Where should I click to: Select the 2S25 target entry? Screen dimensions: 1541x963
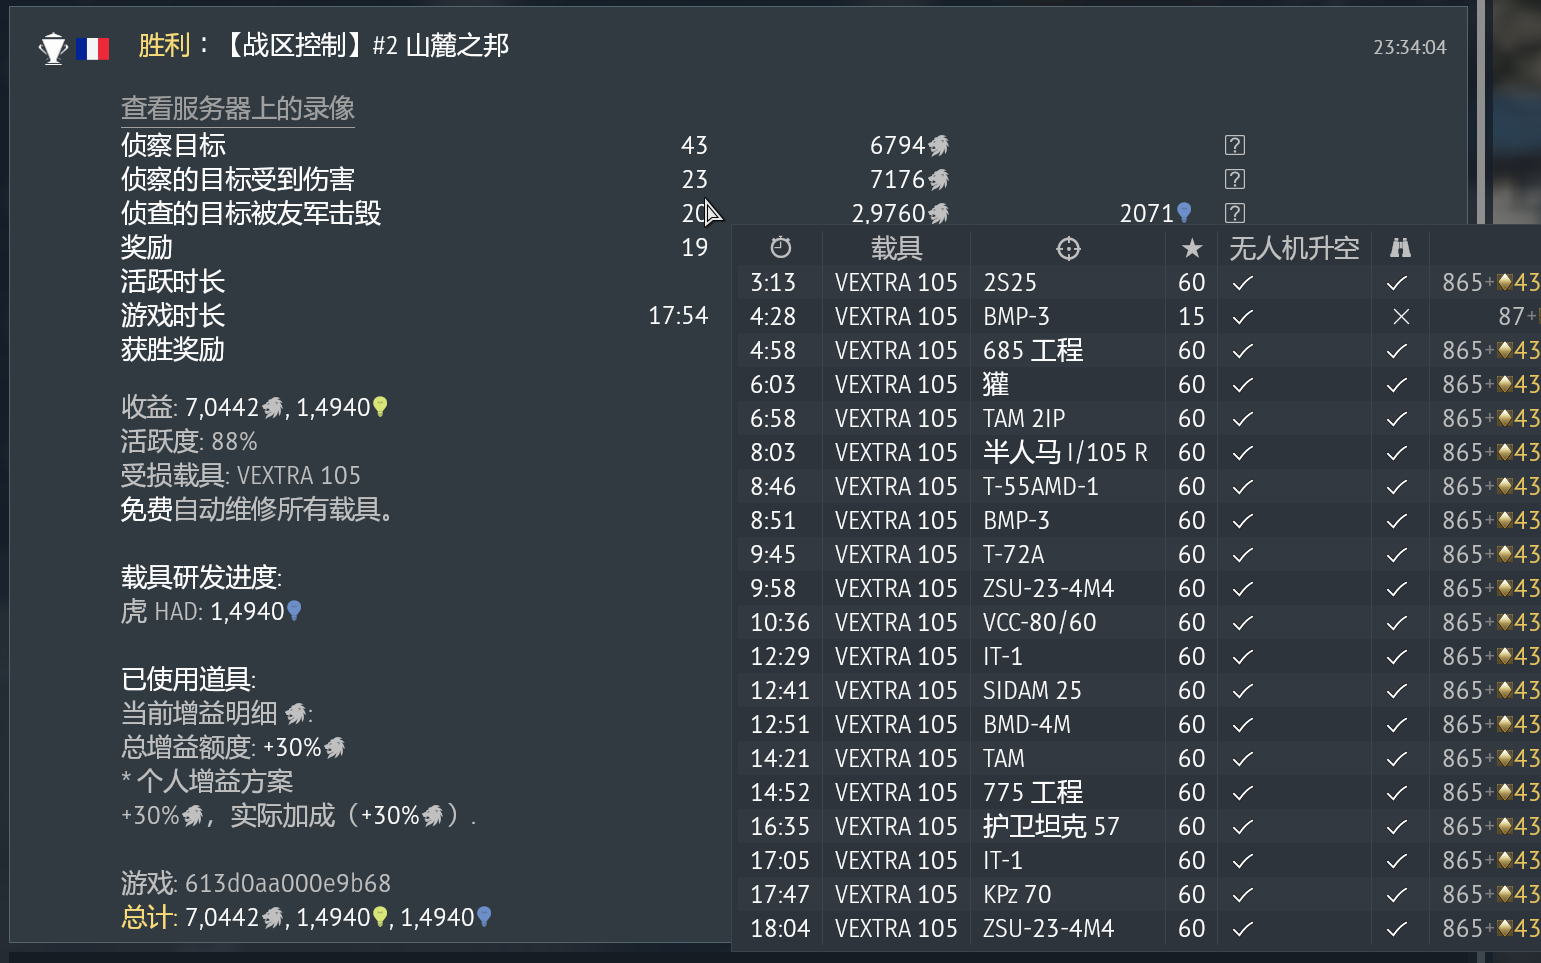coord(1010,283)
